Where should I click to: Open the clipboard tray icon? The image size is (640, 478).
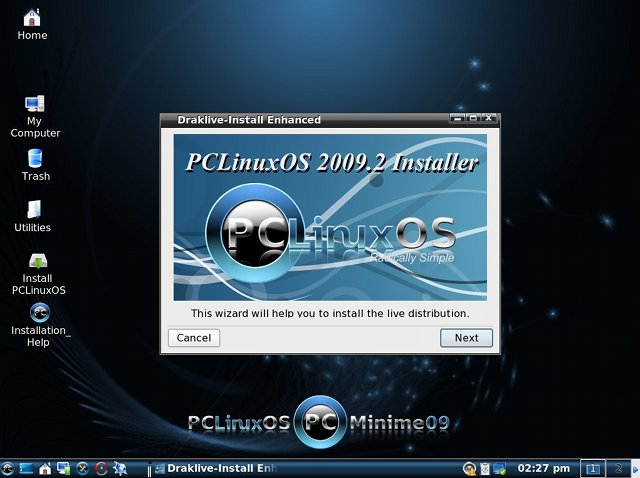pyautogui.click(x=484, y=469)
